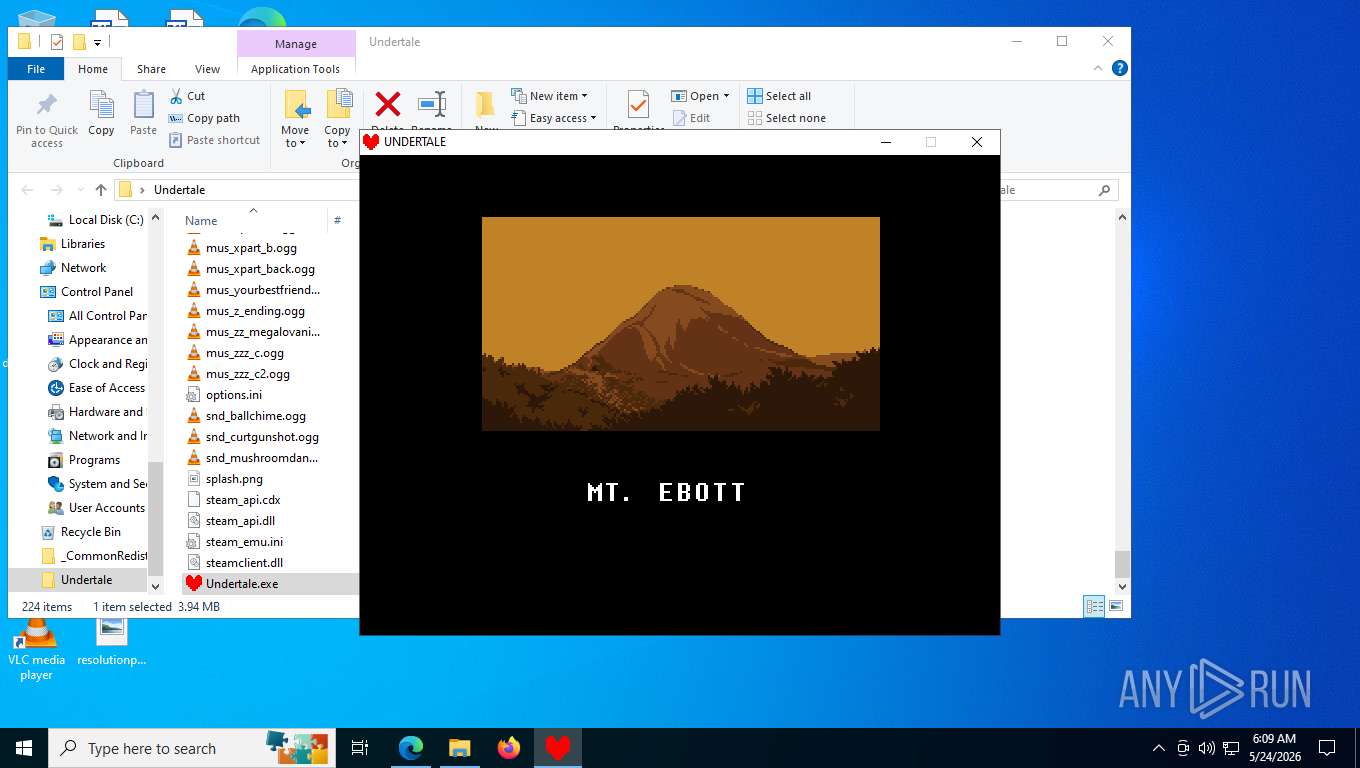Image resolution: width=1360 pixels, height=768 pixels.
Task: Expand the Easy access dropdown
Action: pyautogui.click(x=554, y=118)
